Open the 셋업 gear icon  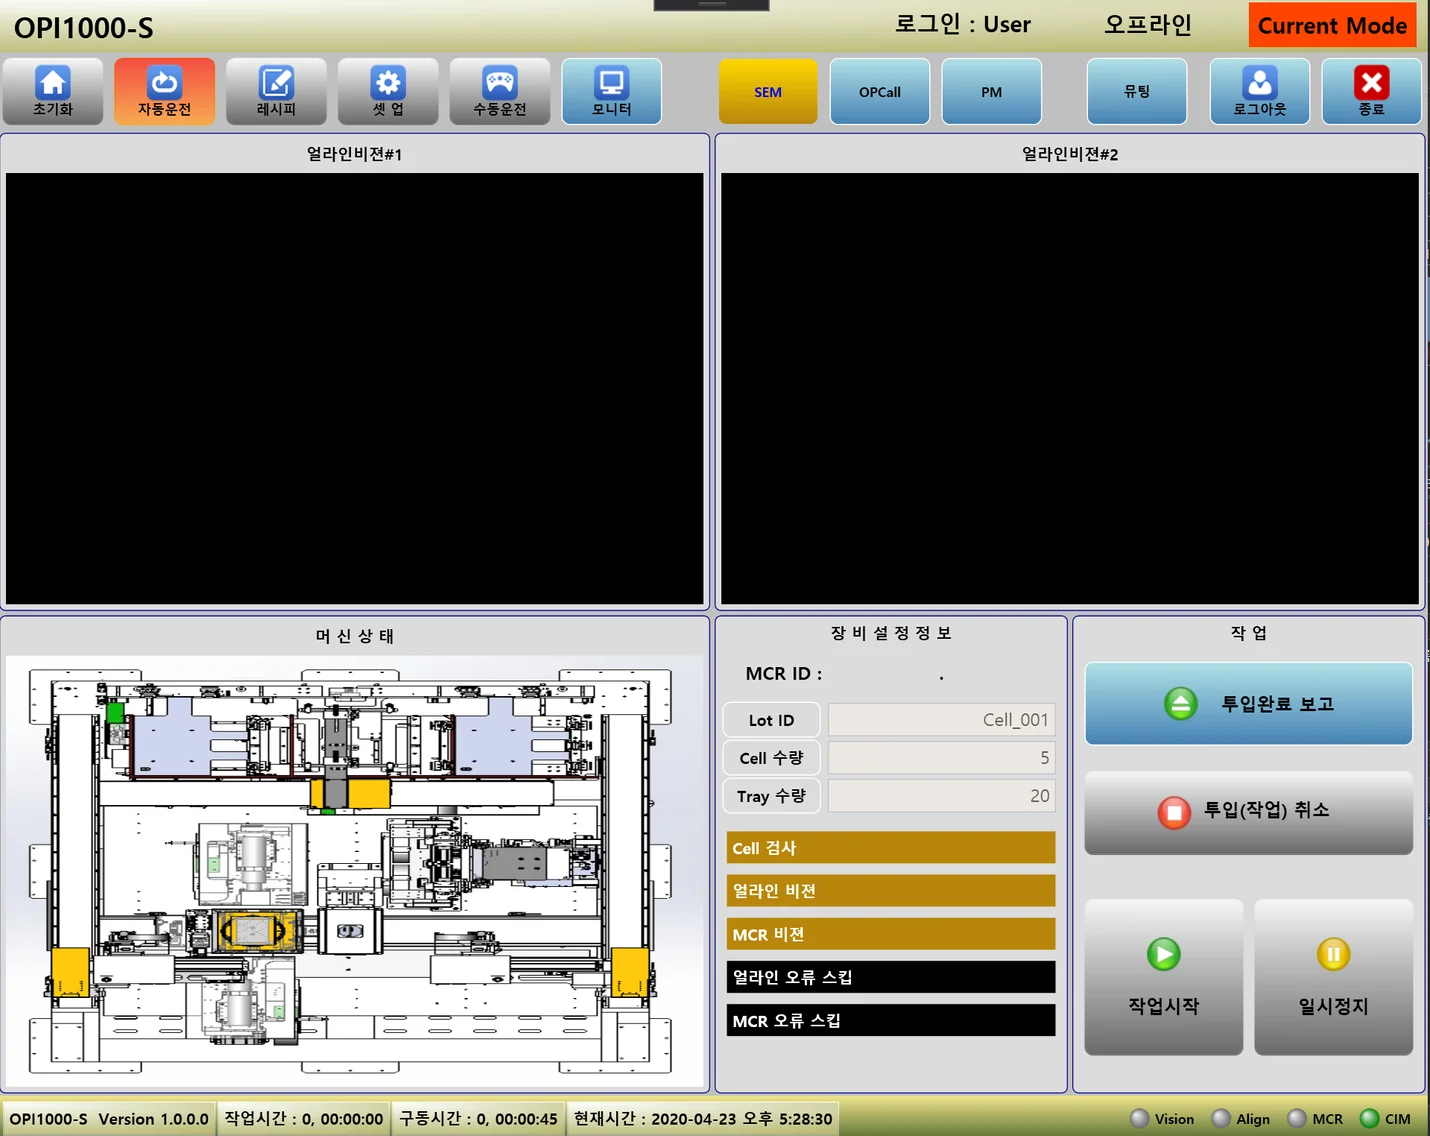click(x=388, y=91)
